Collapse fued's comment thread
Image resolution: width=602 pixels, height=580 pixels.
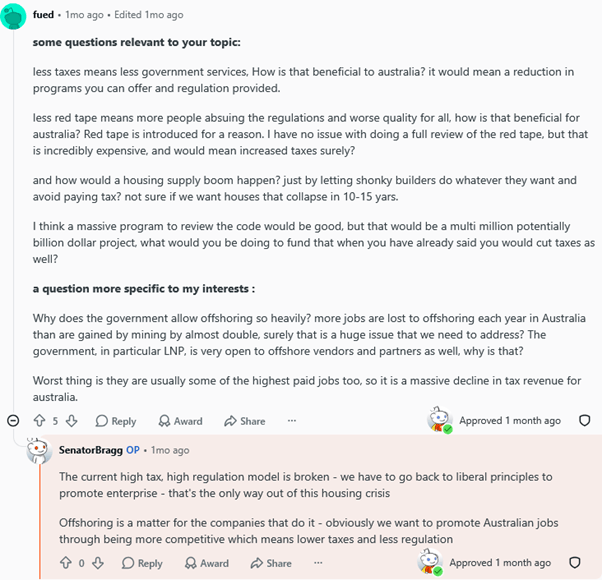(x=13, y=421)
